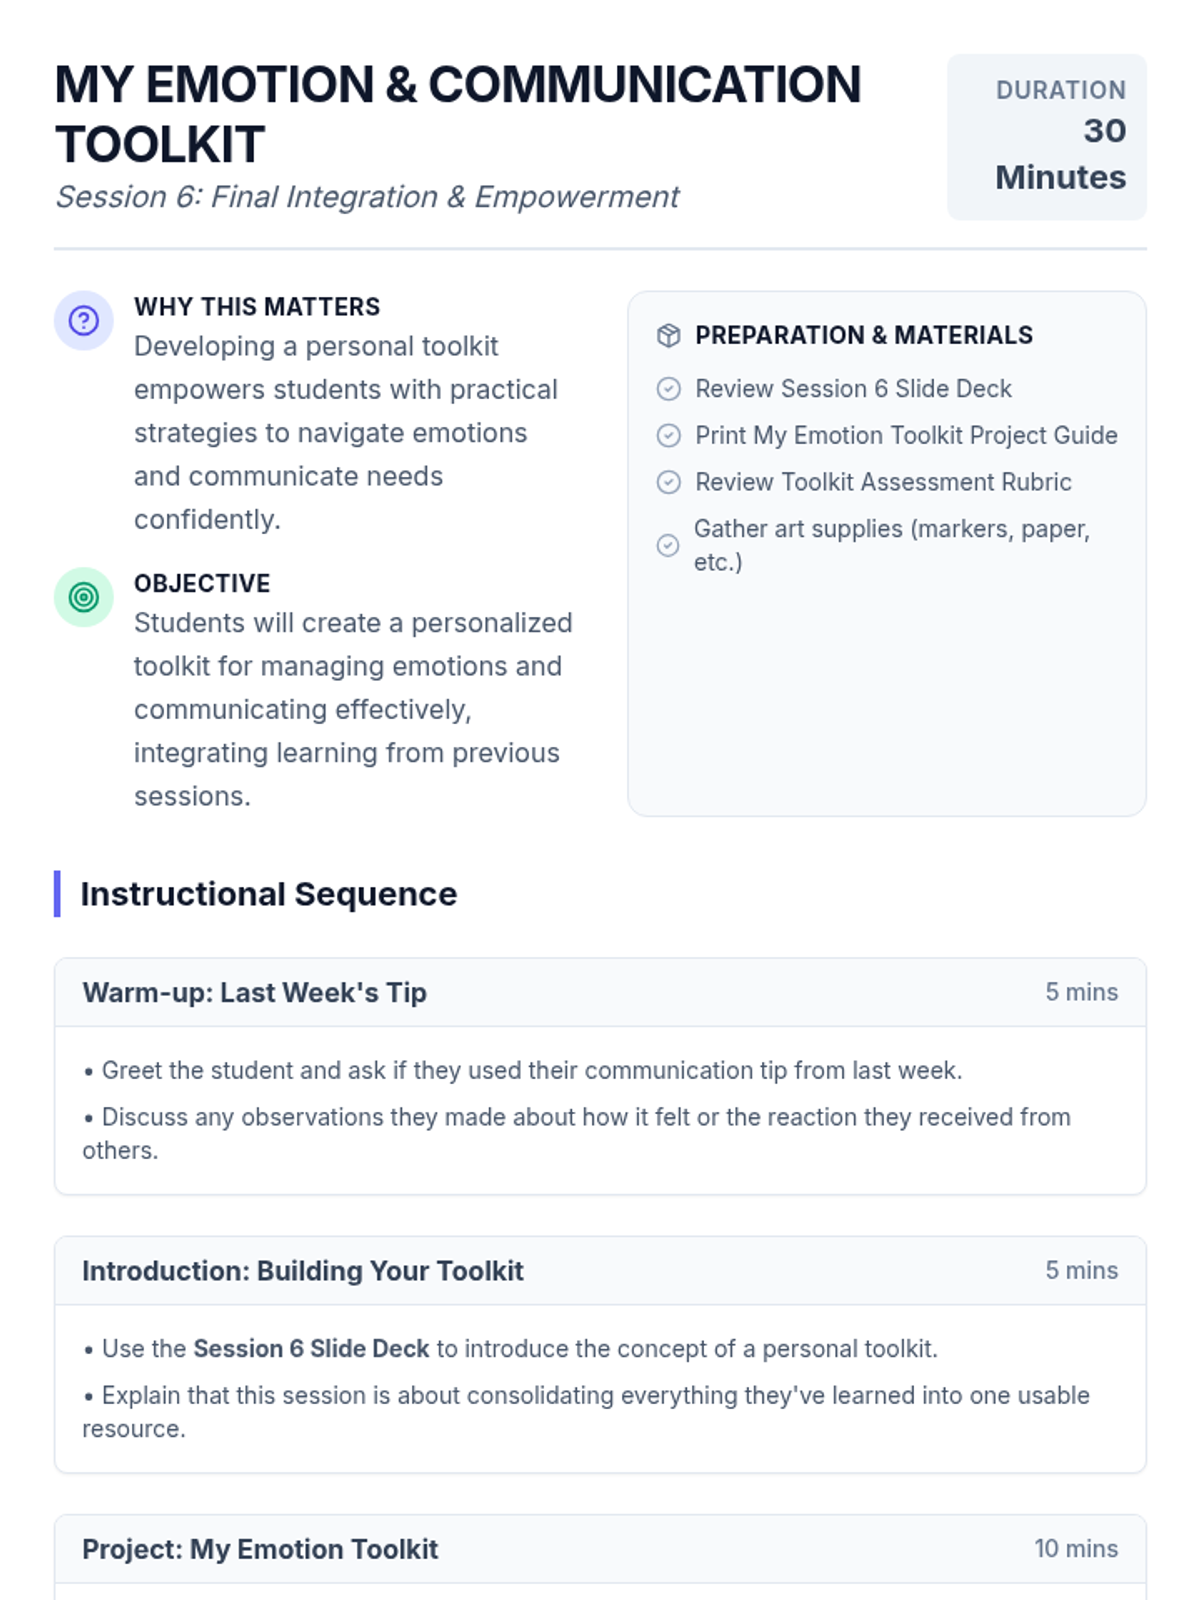1200x1600 pixels.
Task: Click the My Emotion & Communication Toolkit title
Action: pyautogui.click(x=457, y=114)
